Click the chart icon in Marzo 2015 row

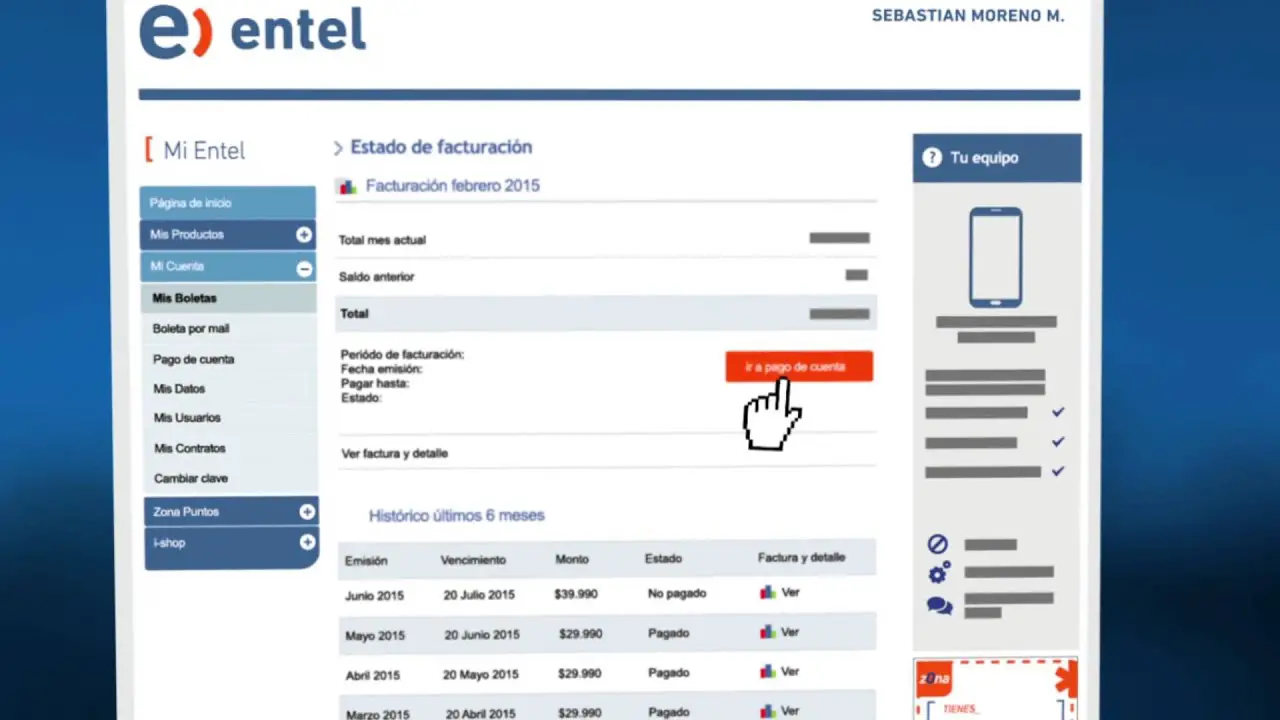coord(768,711)
